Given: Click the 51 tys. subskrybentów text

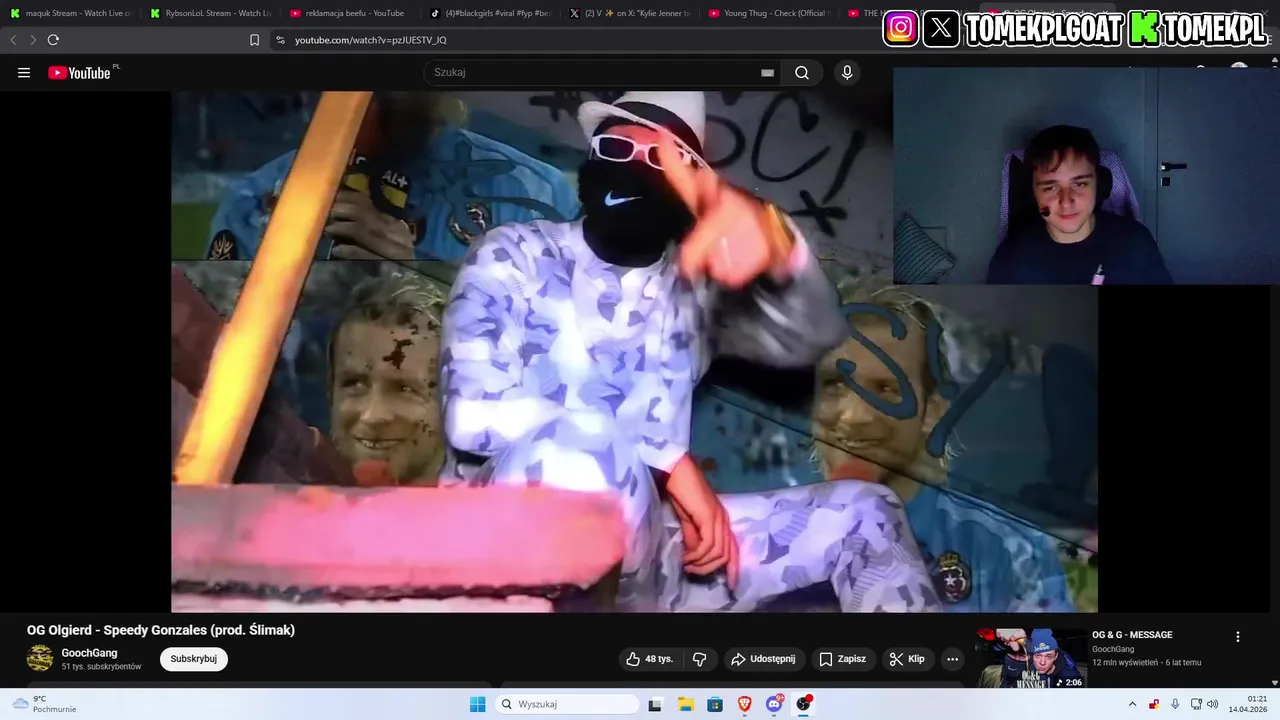Looking at the screenshot, I should [x=101, y=666].
